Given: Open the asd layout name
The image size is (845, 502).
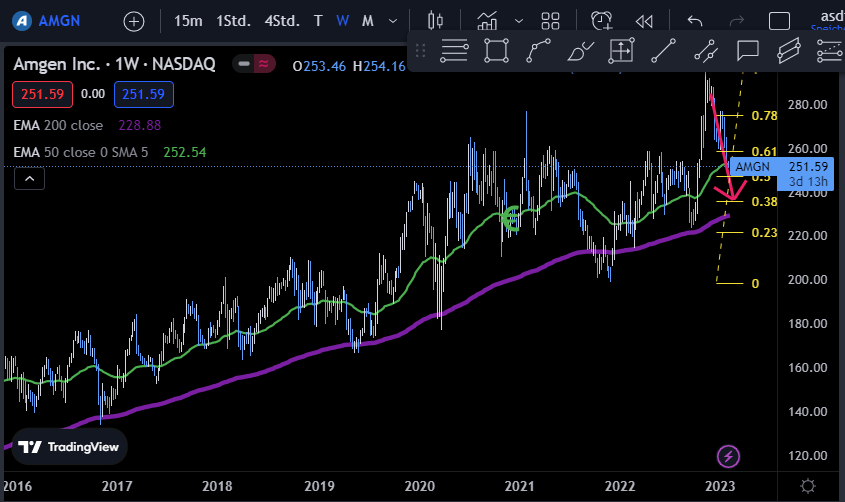Looking at the screenshot, I should pos(832,16).
